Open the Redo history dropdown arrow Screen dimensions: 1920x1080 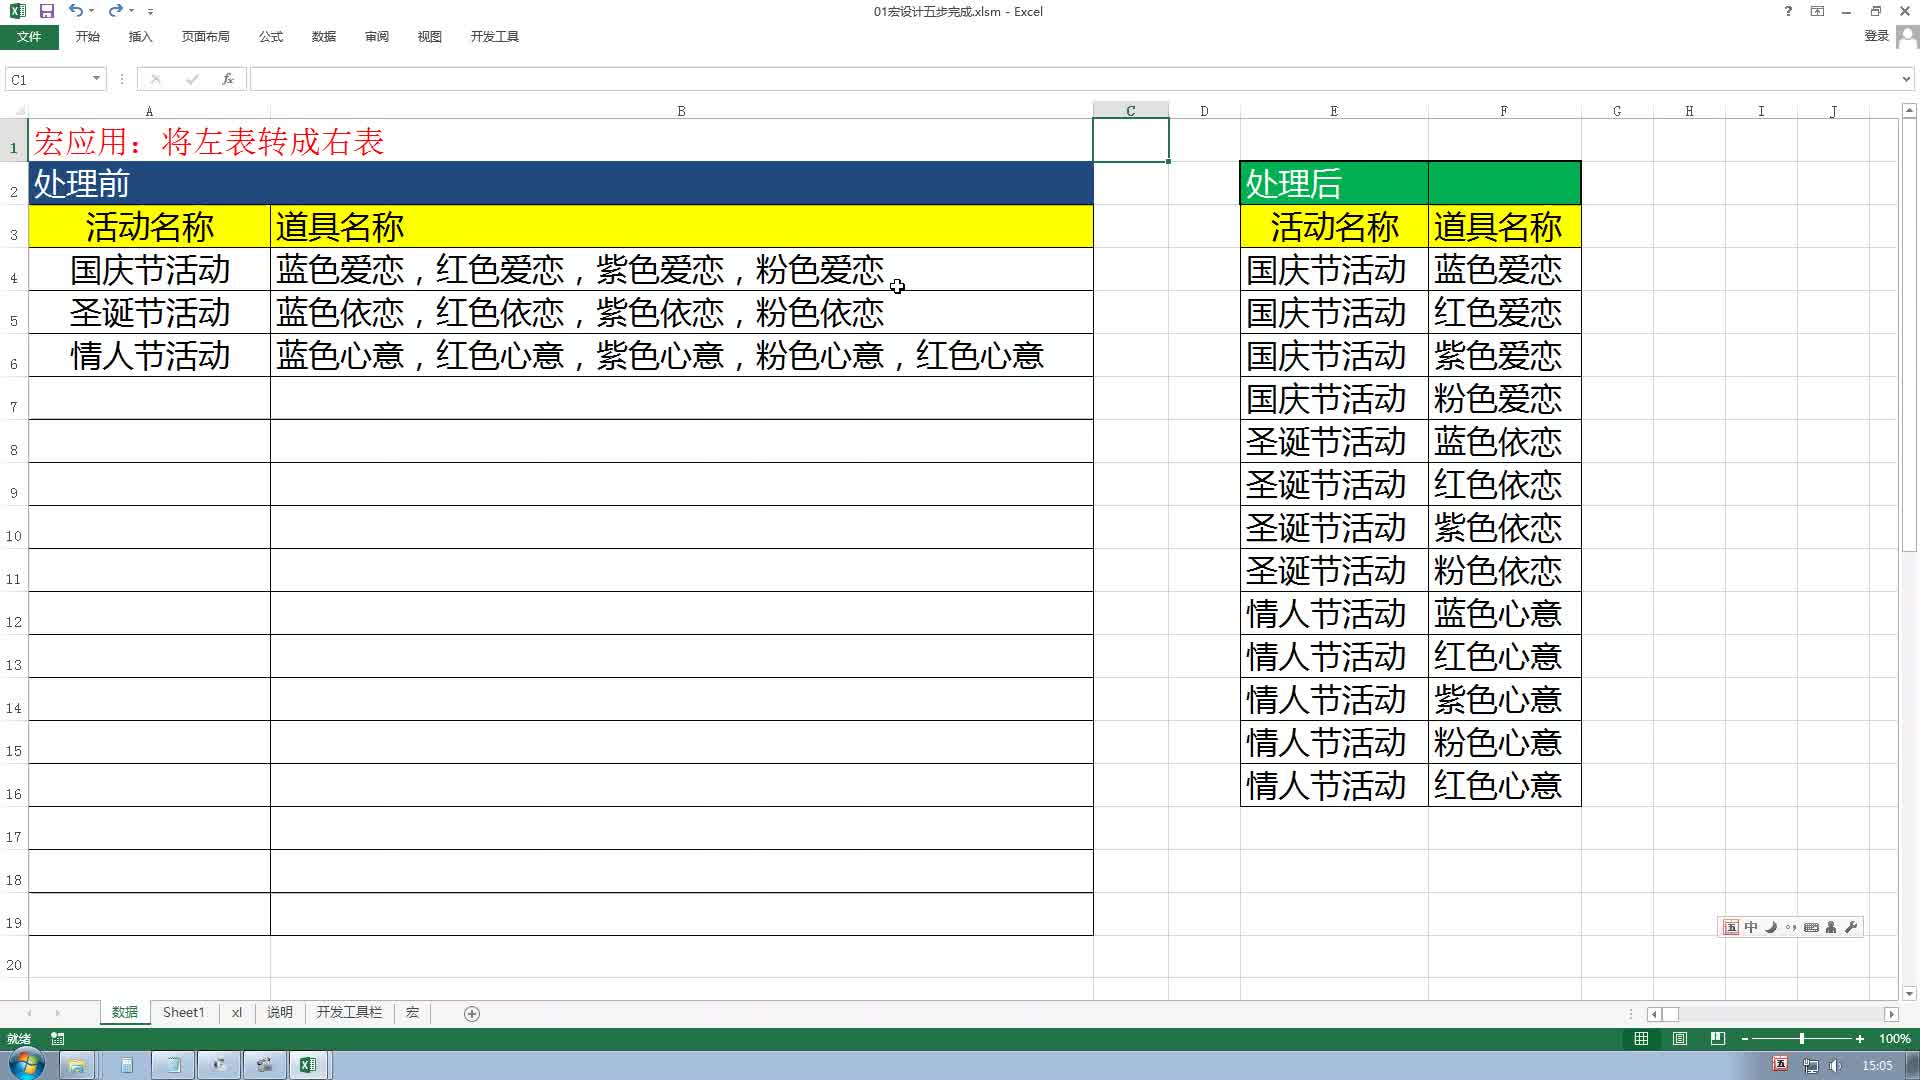(131, 11)
